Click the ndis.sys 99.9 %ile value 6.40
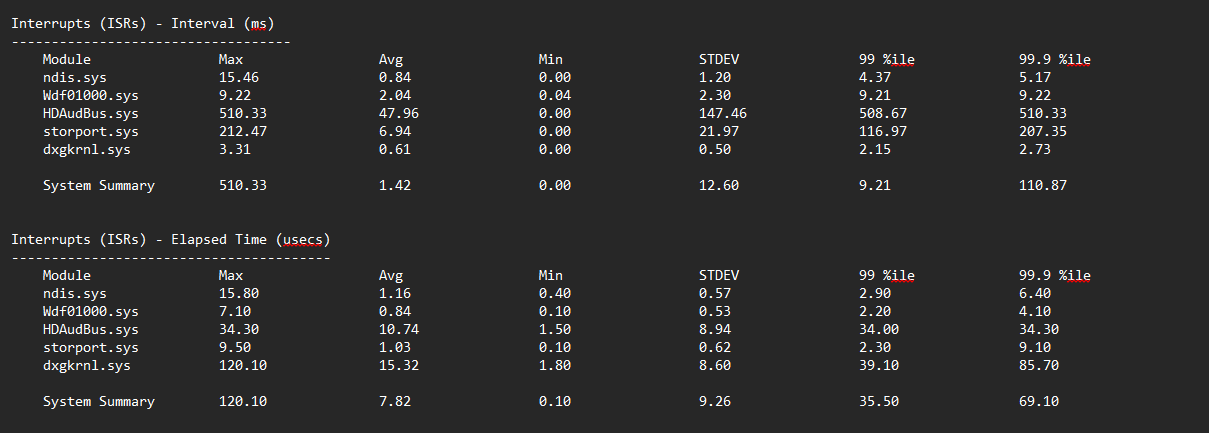Image resolution: width=1209 pixels, height=433 pixels. [x=1034, y=293]
